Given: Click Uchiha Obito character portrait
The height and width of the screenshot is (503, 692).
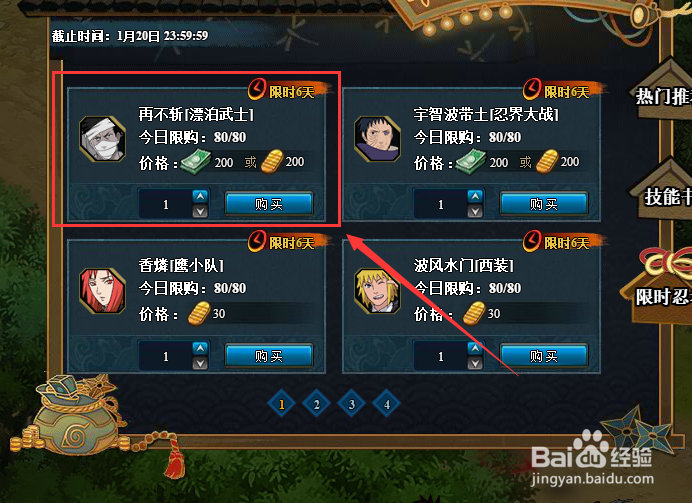Looking at the screenshot, I should tap(377, 139).
